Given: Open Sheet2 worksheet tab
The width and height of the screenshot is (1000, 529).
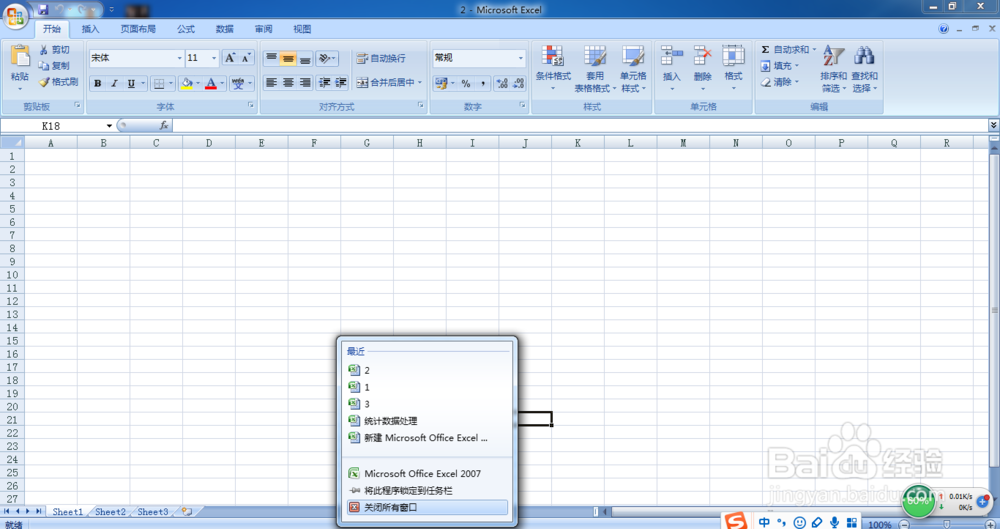Looking at the screenshot, I should 110,512.
